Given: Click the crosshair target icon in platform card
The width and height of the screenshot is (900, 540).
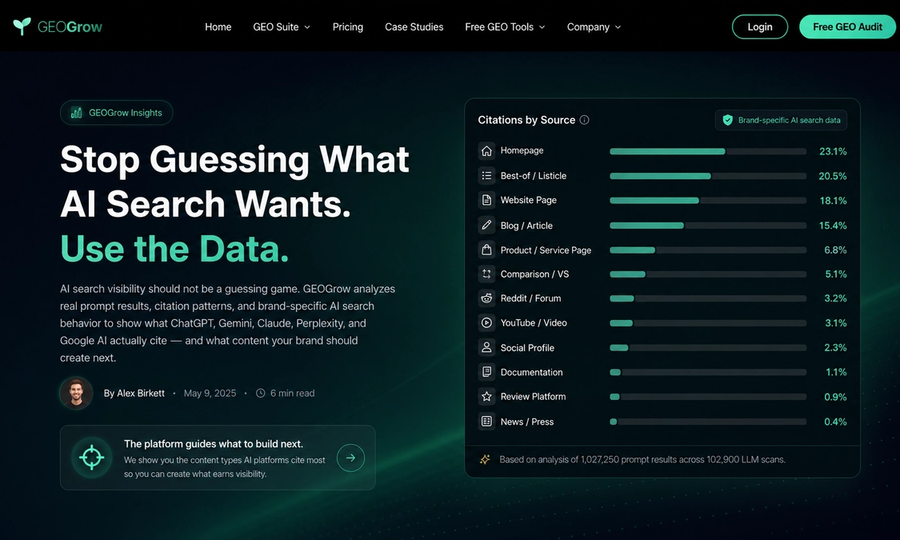Looking at the screenshot, I should [91, 457].
